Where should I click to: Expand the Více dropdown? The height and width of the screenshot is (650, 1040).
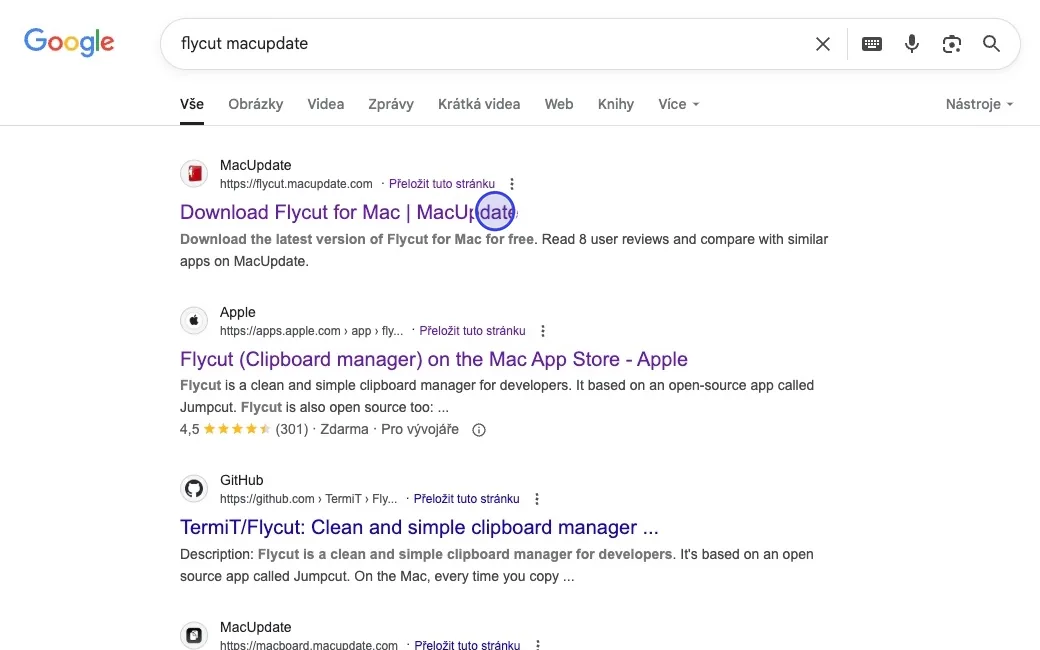(679, 104)
